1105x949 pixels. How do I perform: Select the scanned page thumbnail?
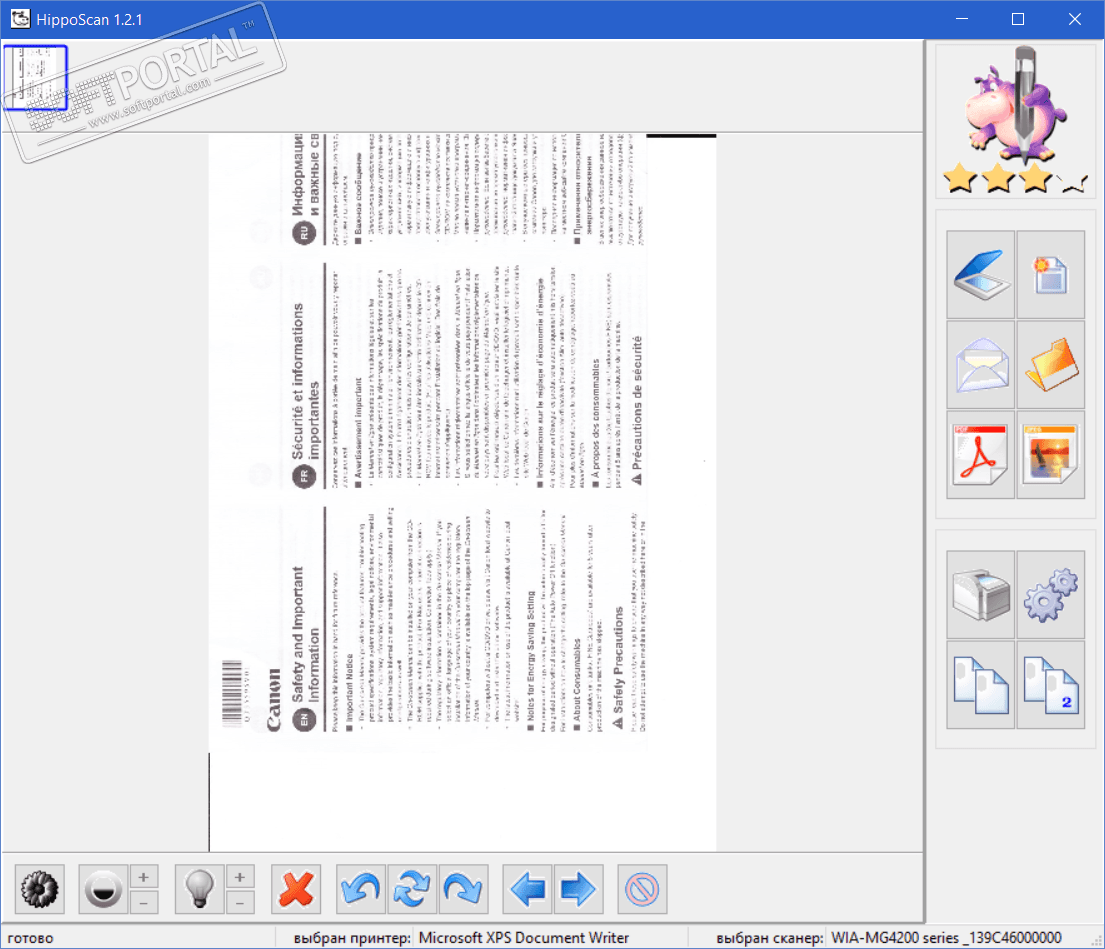35,77
